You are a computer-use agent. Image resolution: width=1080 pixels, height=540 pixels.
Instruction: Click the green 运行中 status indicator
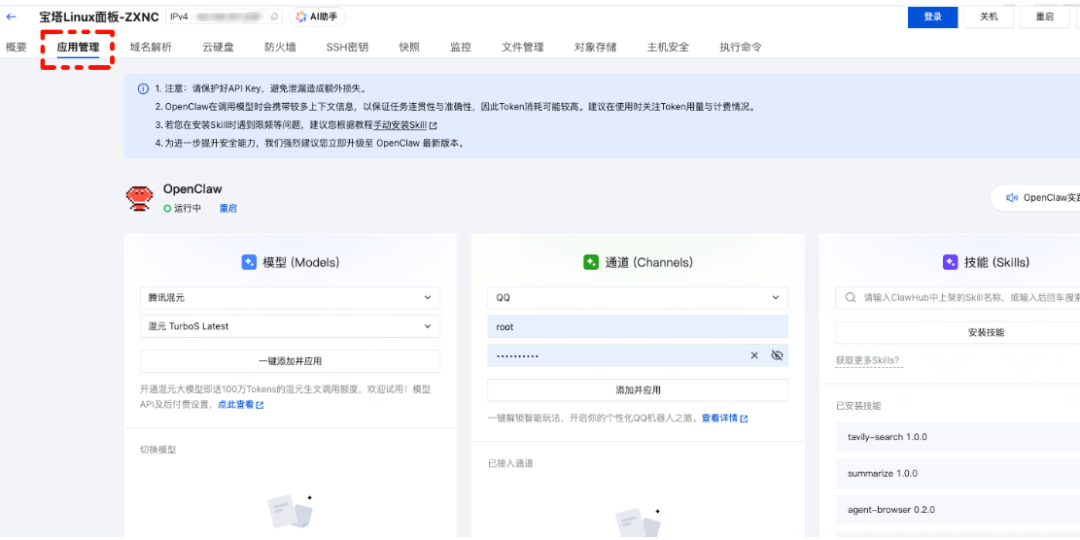point(167,208)
